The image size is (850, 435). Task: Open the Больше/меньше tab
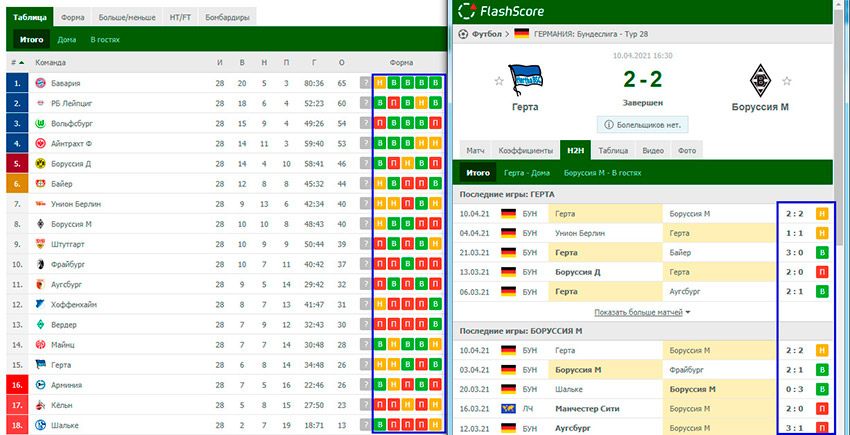coord(127,17)
